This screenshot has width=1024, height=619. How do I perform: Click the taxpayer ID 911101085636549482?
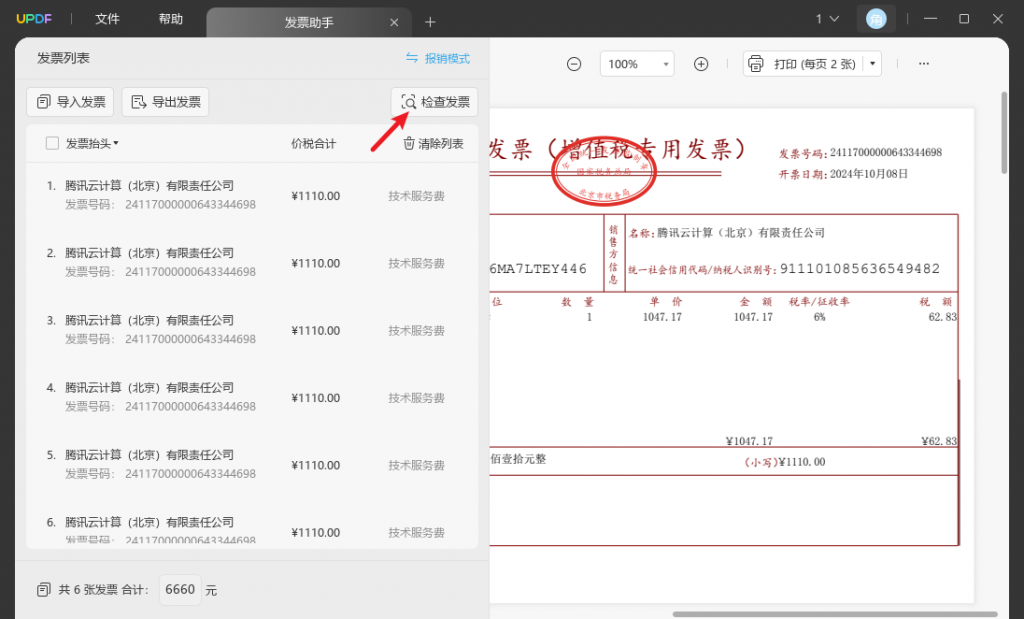click(x=860, y=269)
